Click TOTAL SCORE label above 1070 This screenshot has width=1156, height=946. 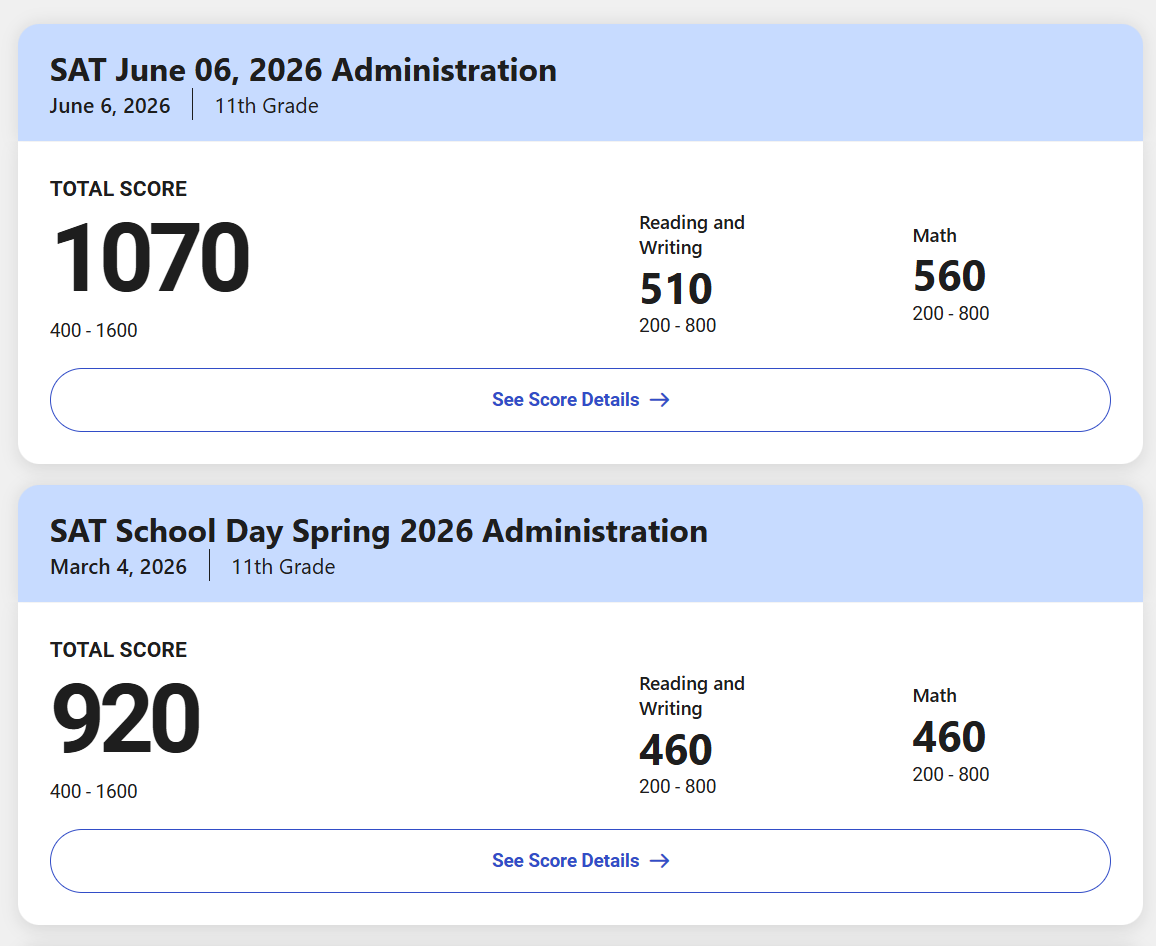coord(119,189)
